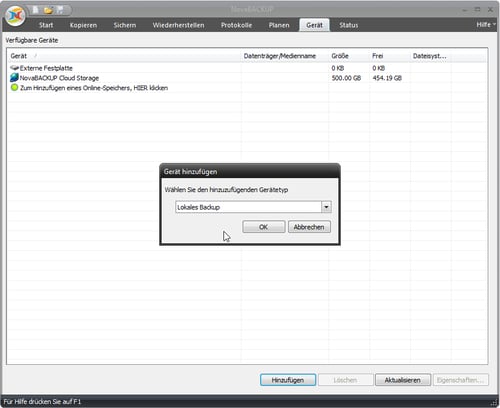500x408 pixels.
Task: Maximize the NovaBACKUP window
Action: [478, 10]
